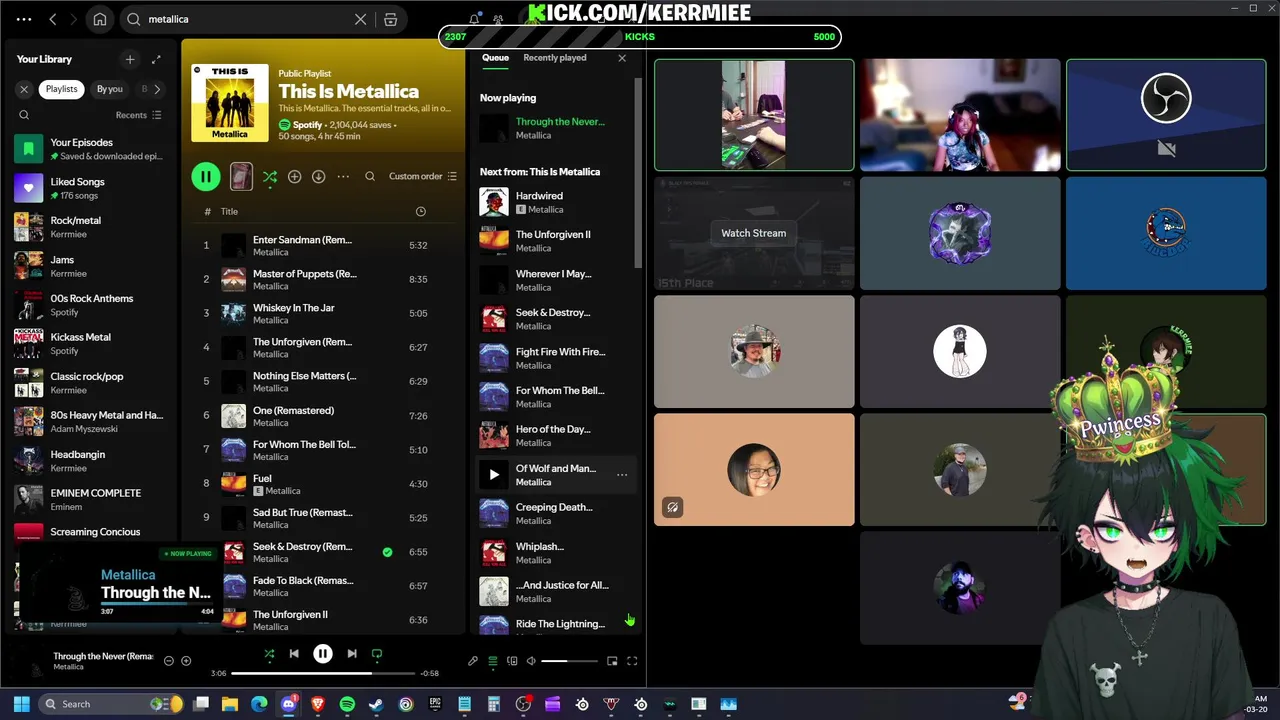1280x720 pixels.
Task: Enter Spotify full screen mode
Action: pos(632,661)
